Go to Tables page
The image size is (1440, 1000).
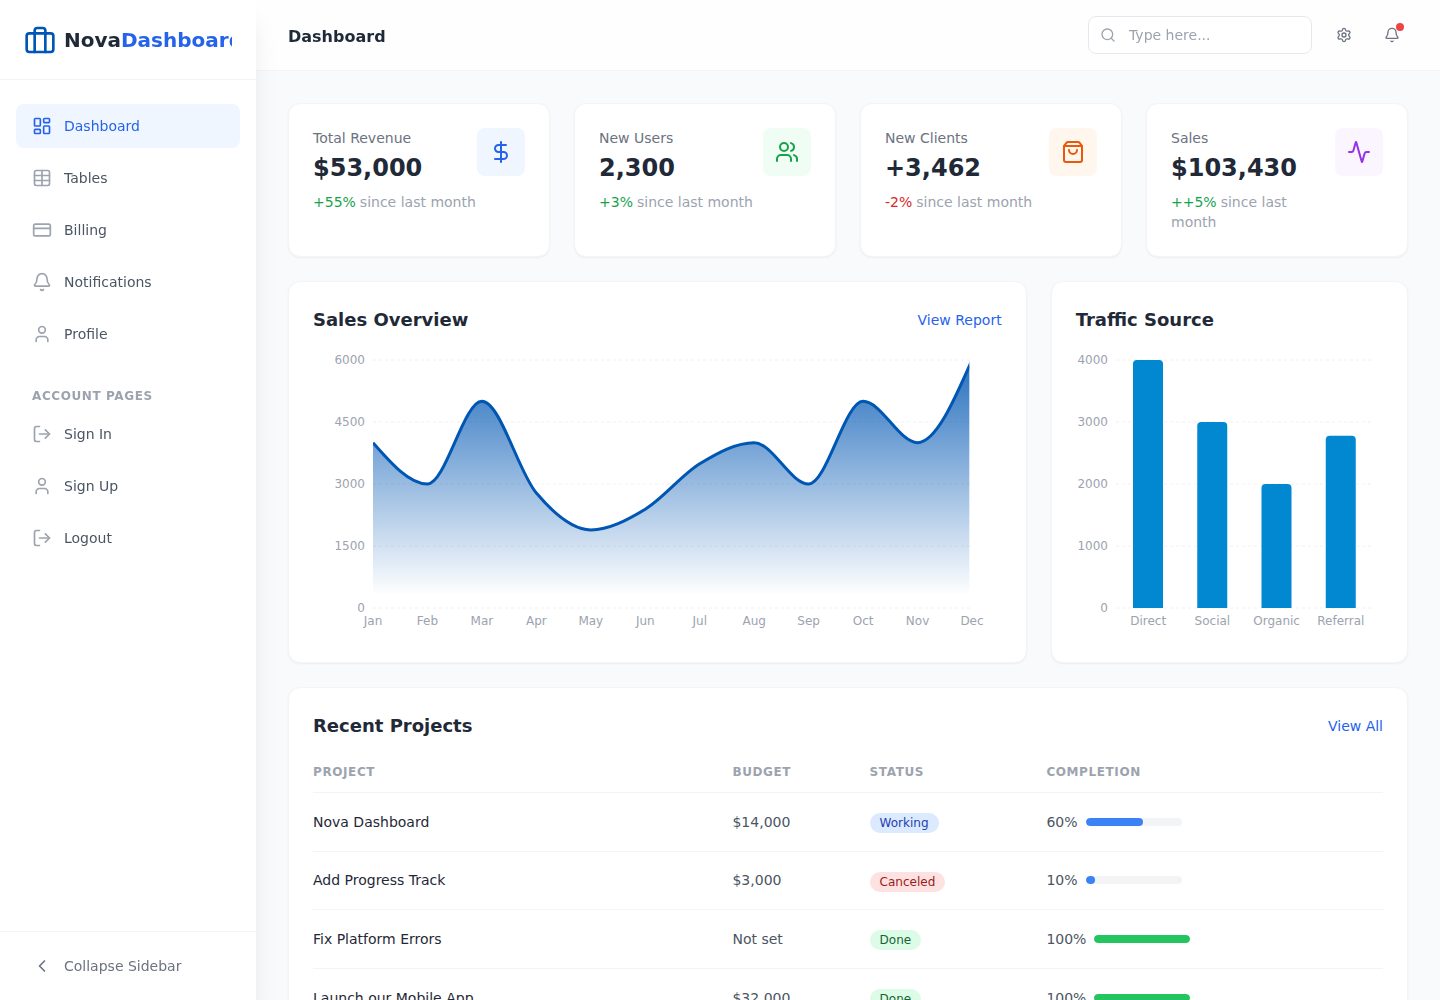pyautogui.click(x=128, y=178)
